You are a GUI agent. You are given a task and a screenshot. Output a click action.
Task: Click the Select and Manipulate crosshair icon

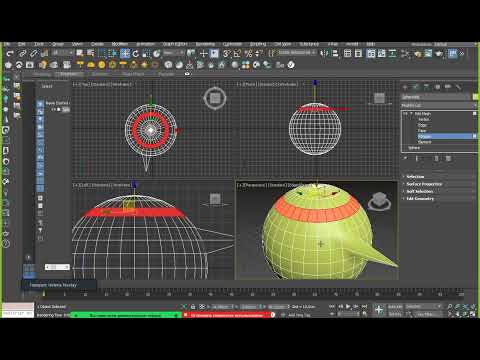pyautogui.click(x=203, y=53)
